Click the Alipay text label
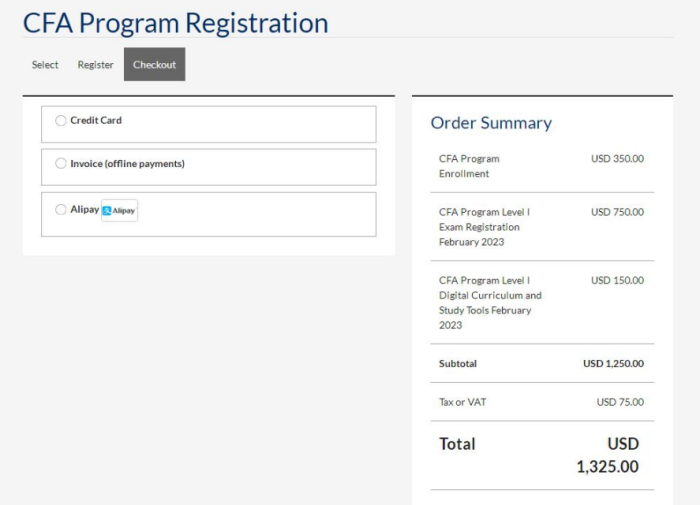The height and width of the screenshot is (505, 700). [84, 210]
